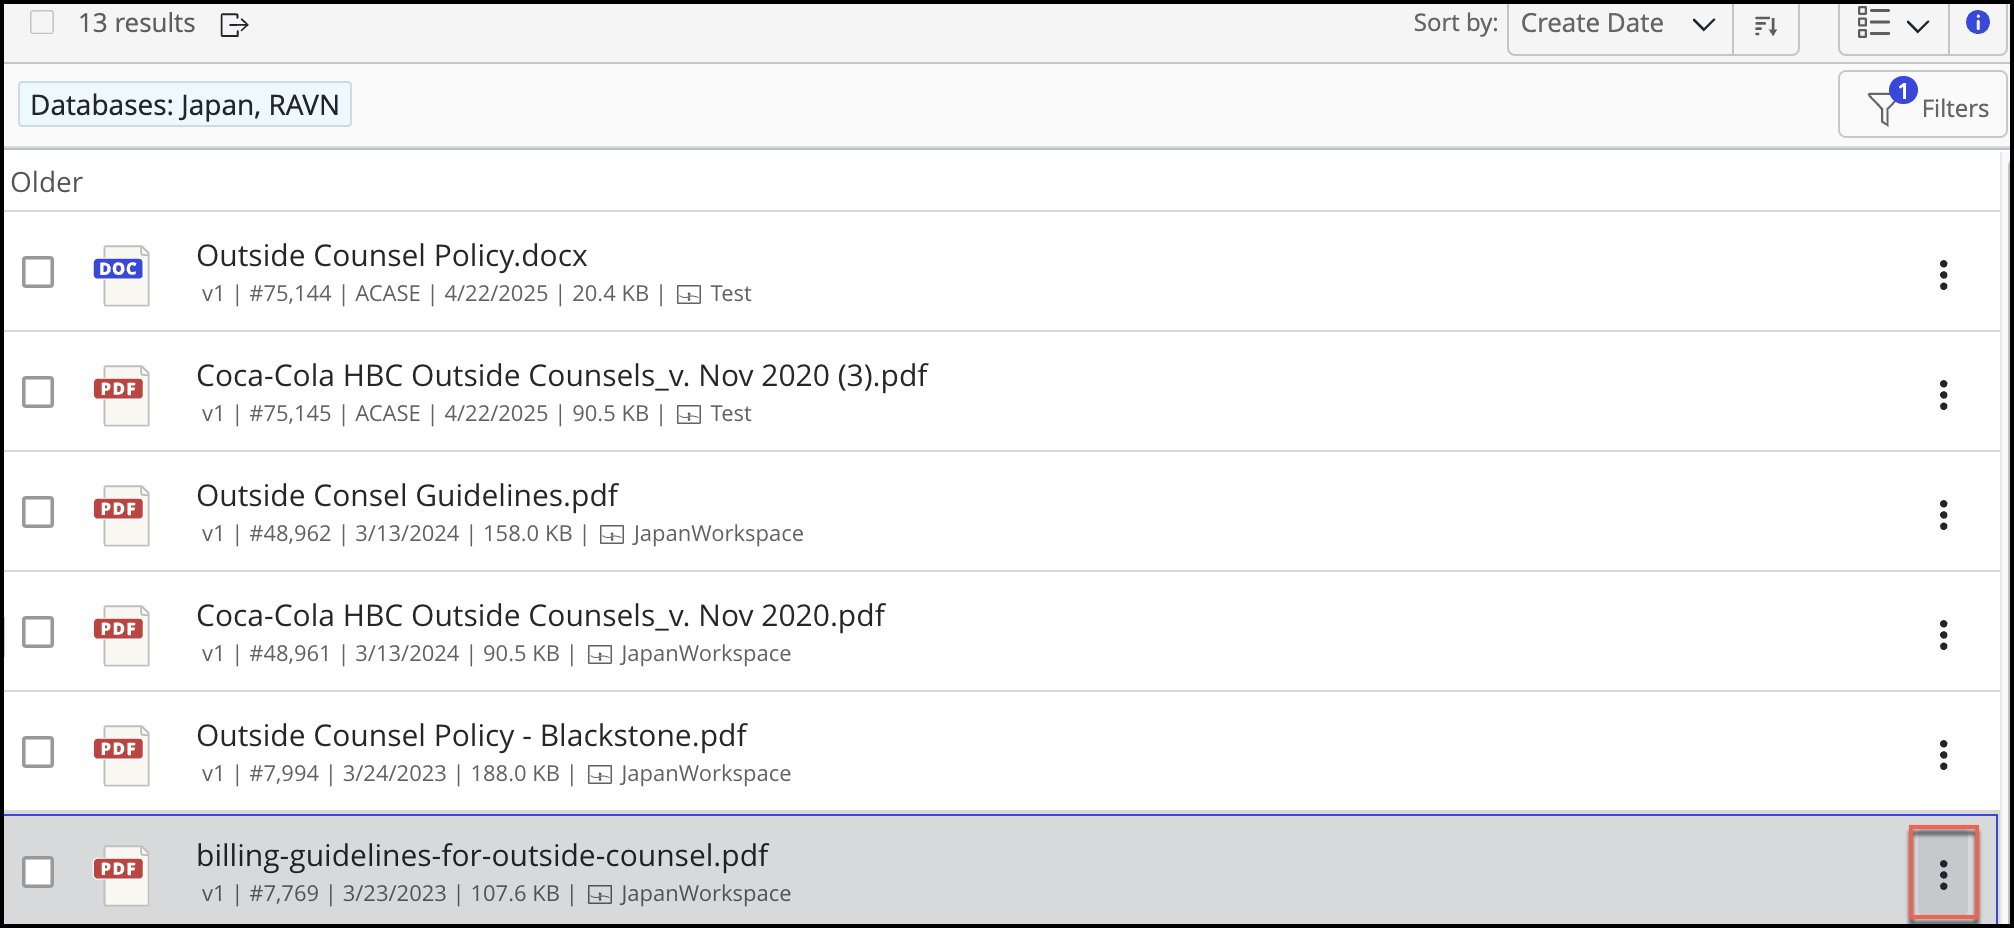2014x928 pixels.
Task: Open Coca-Cola HBC Outside Counsels_v. Nov 2020.pdf
Action: [x=540, y=616]
